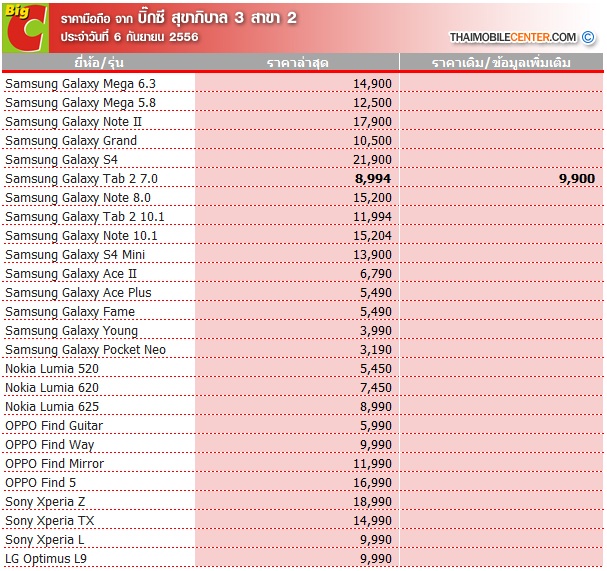This screenshot has height=571, width=607.
Task: Open THAIMOBILECENTER.COM link
Action: (513, 37)
